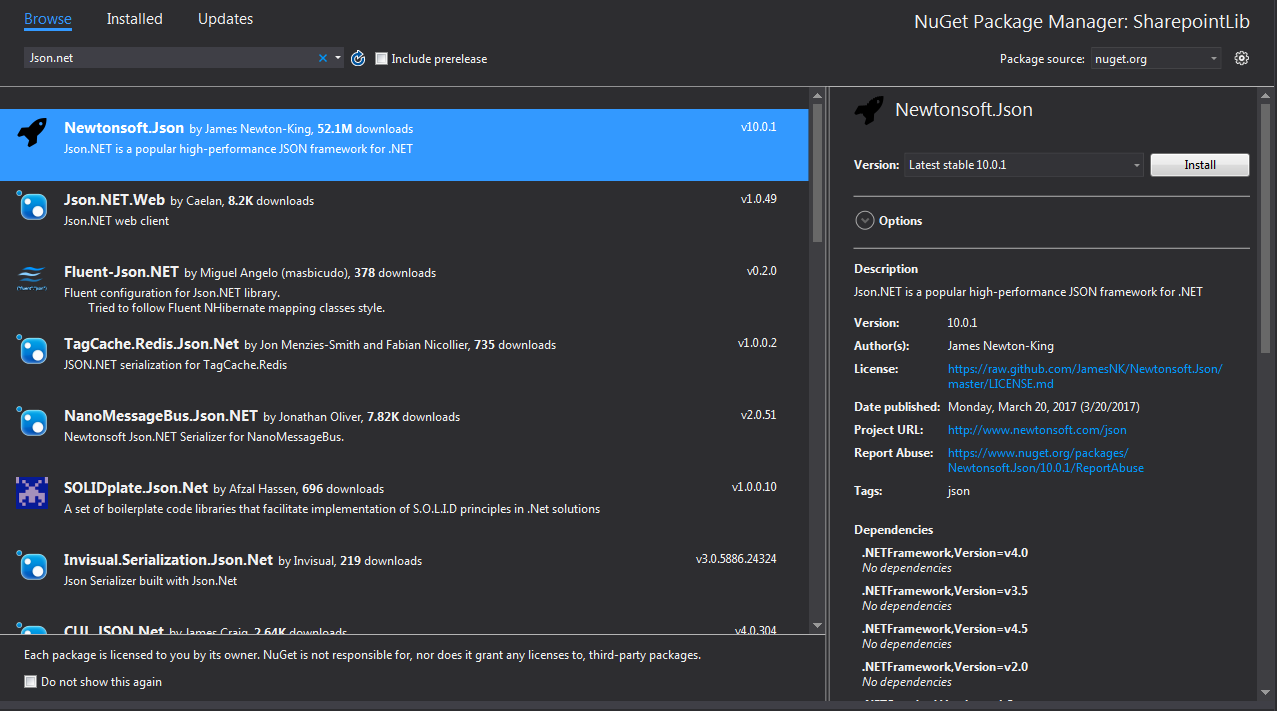Click the Invisual.Serialization.Json.Net package icon
The width and height of the screenshot is (1277, 711).
pos(33,566)
